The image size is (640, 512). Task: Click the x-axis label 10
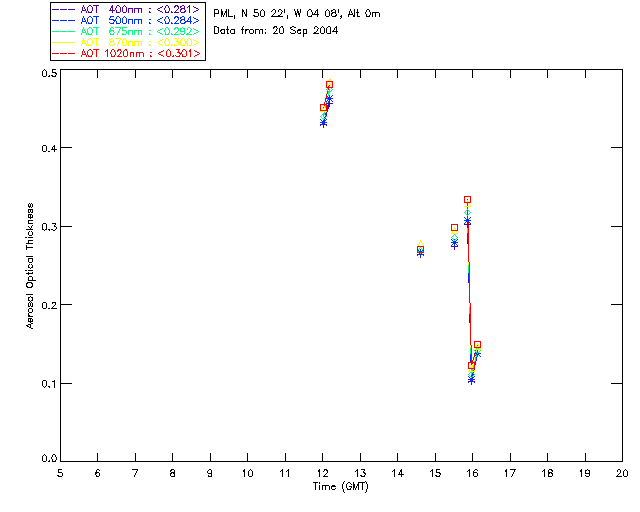coord(247,473)
